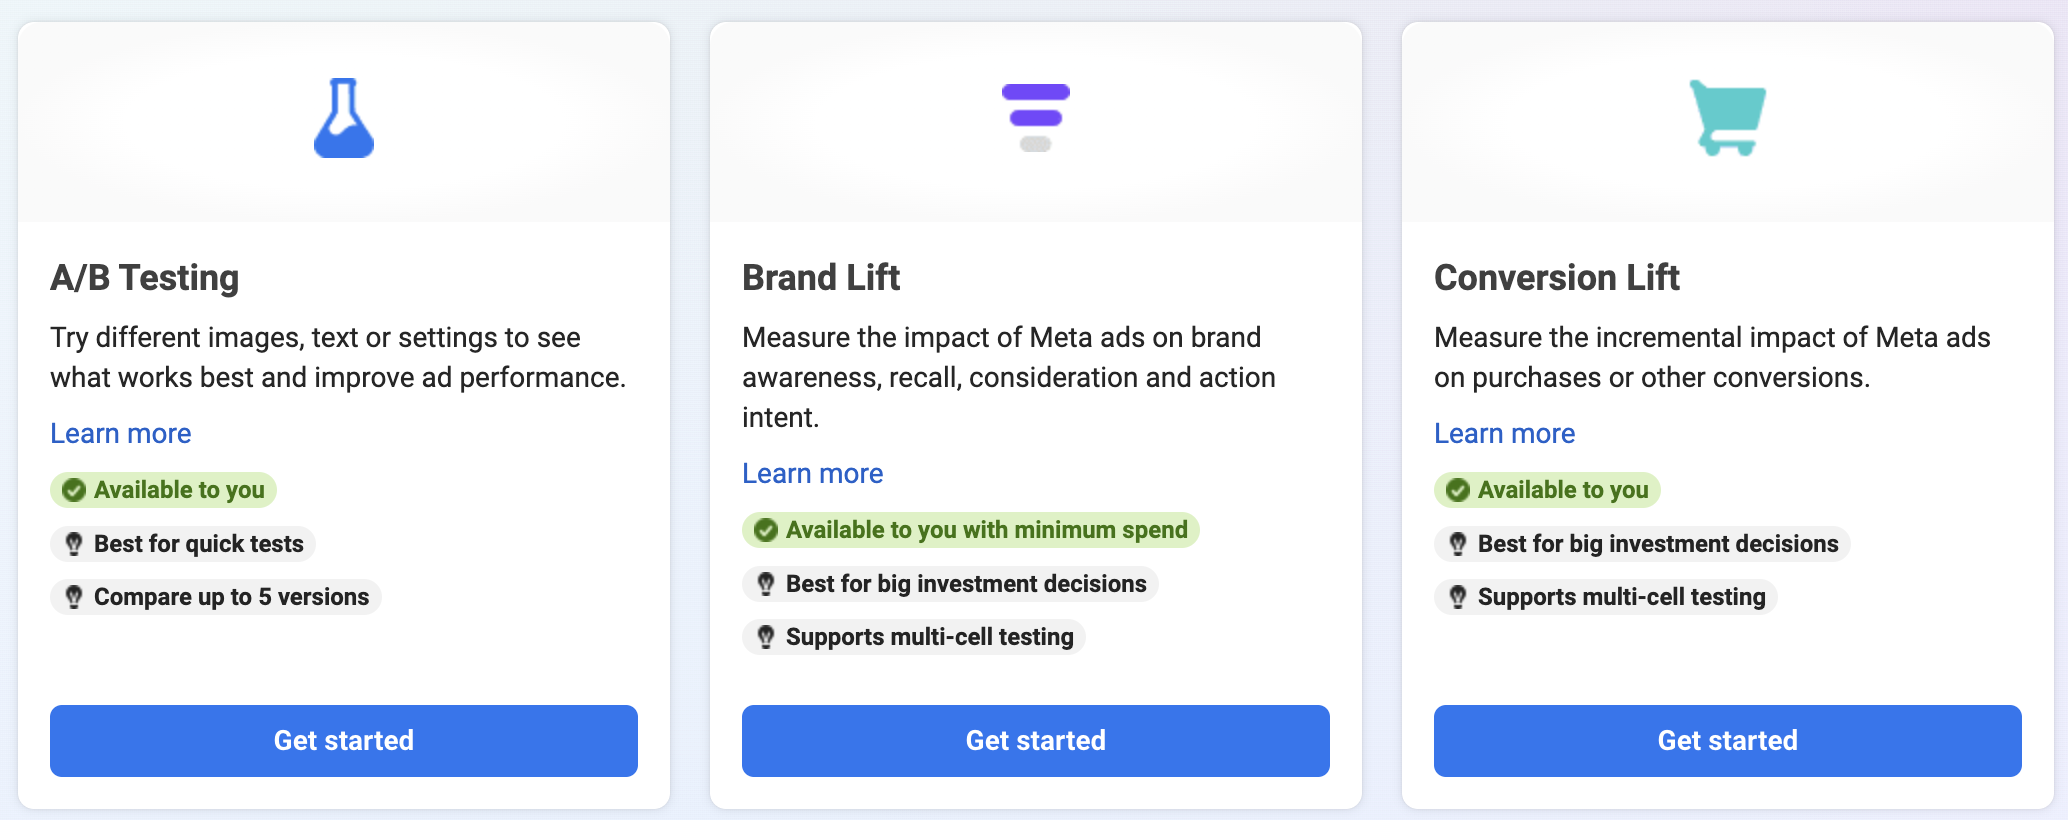Screen dimensions: 2068x820
Task: Open Learn more in the Brand Lift card
Action: [812, 473]
